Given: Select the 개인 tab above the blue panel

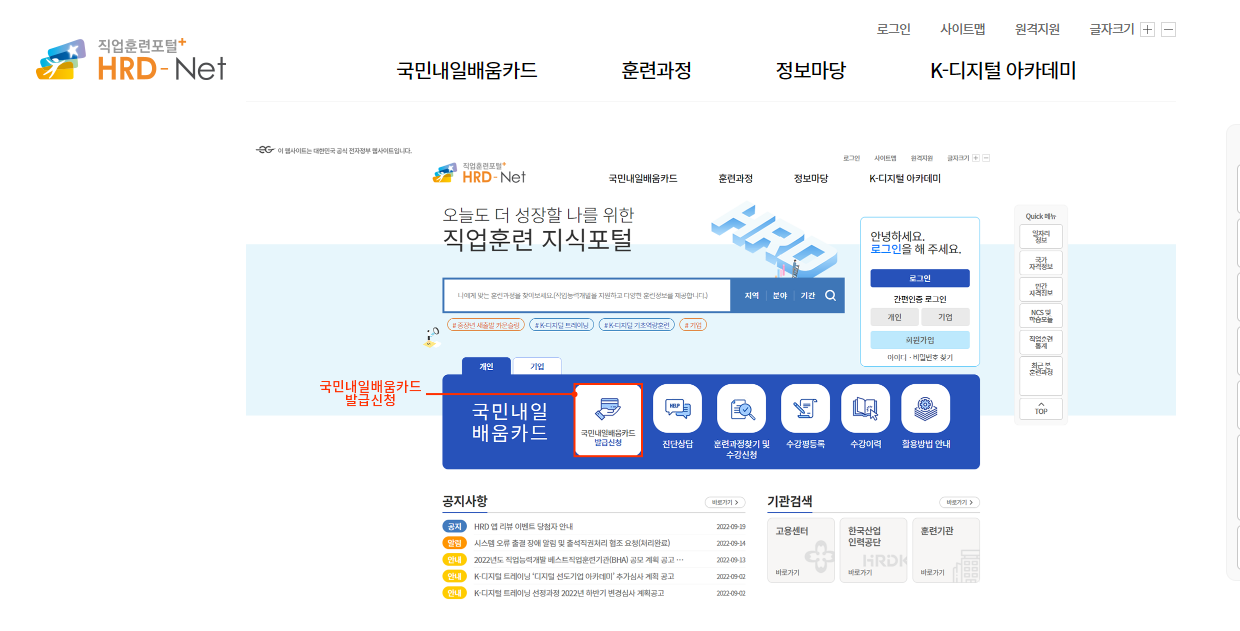Looking at the screenshot, I should click(486, 366).
